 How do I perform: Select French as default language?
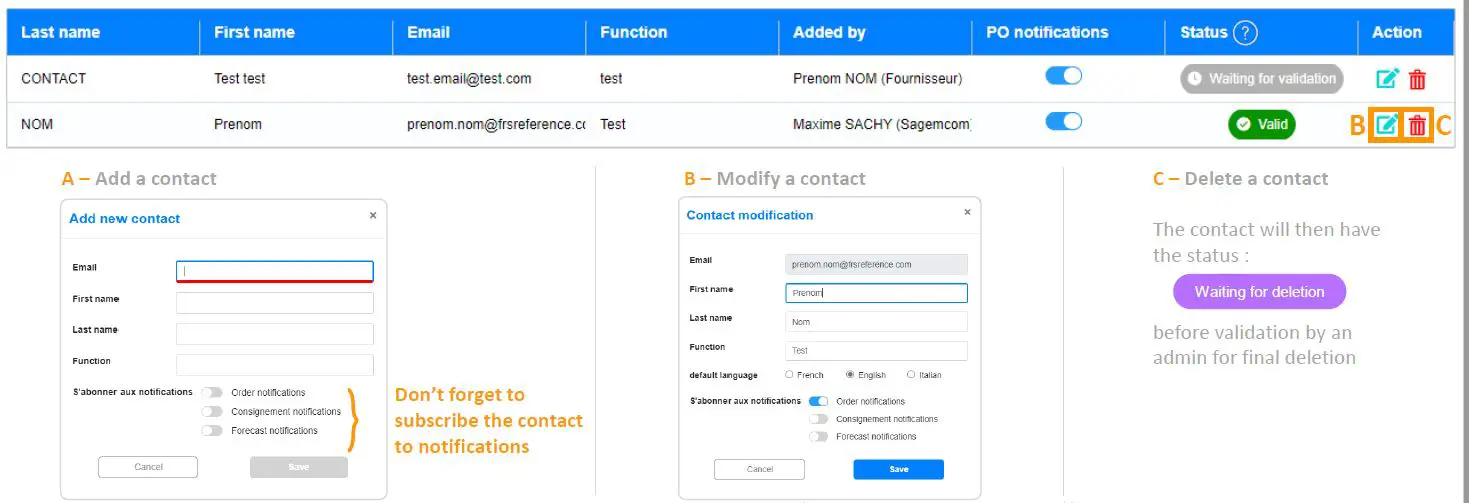click(x=789, y=375)
